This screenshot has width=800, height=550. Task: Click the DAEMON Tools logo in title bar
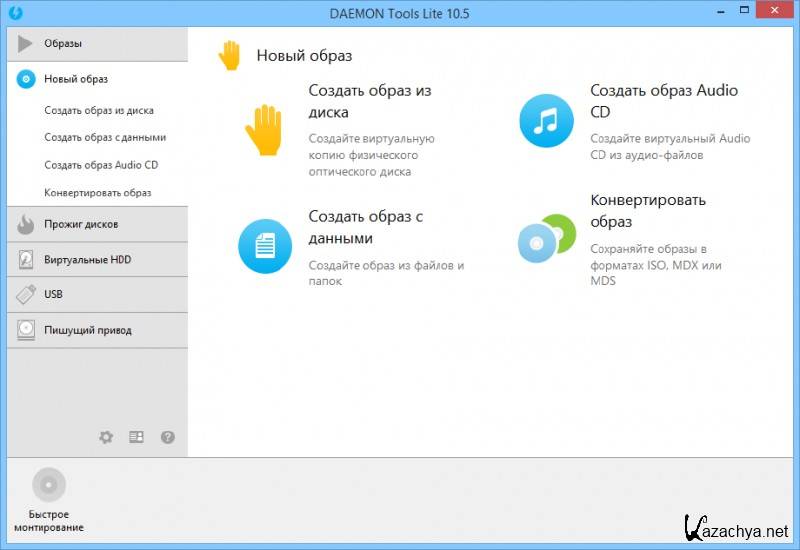click(16, 12)
